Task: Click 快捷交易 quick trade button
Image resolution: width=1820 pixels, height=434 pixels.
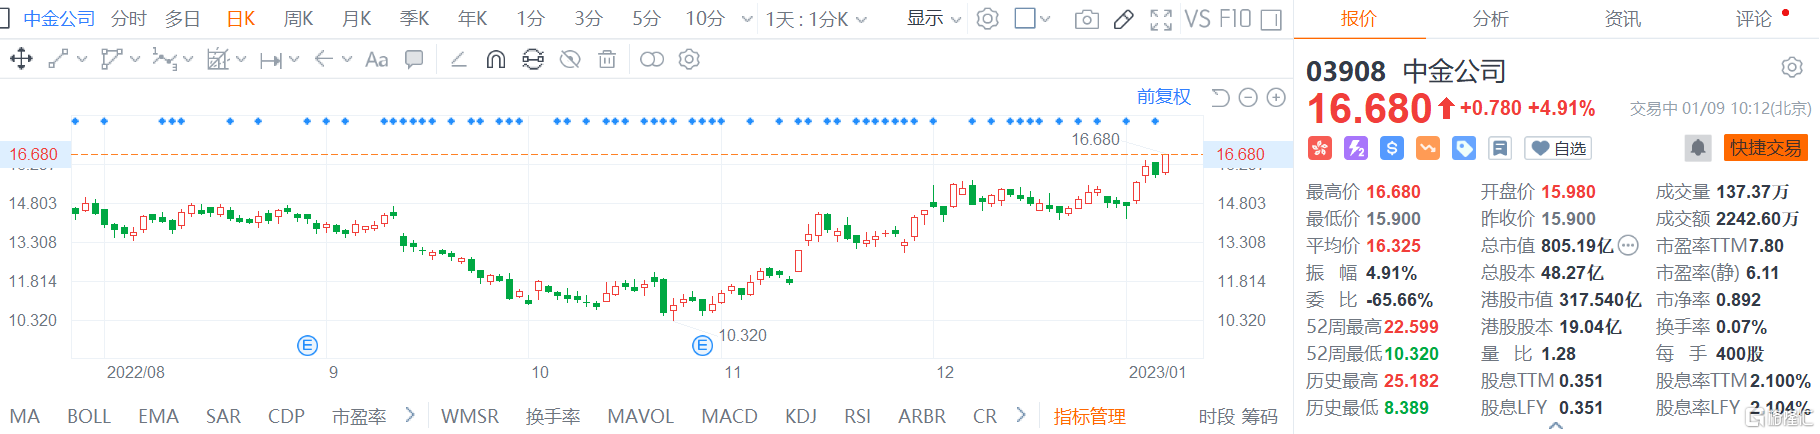Action: (1765, 149)
